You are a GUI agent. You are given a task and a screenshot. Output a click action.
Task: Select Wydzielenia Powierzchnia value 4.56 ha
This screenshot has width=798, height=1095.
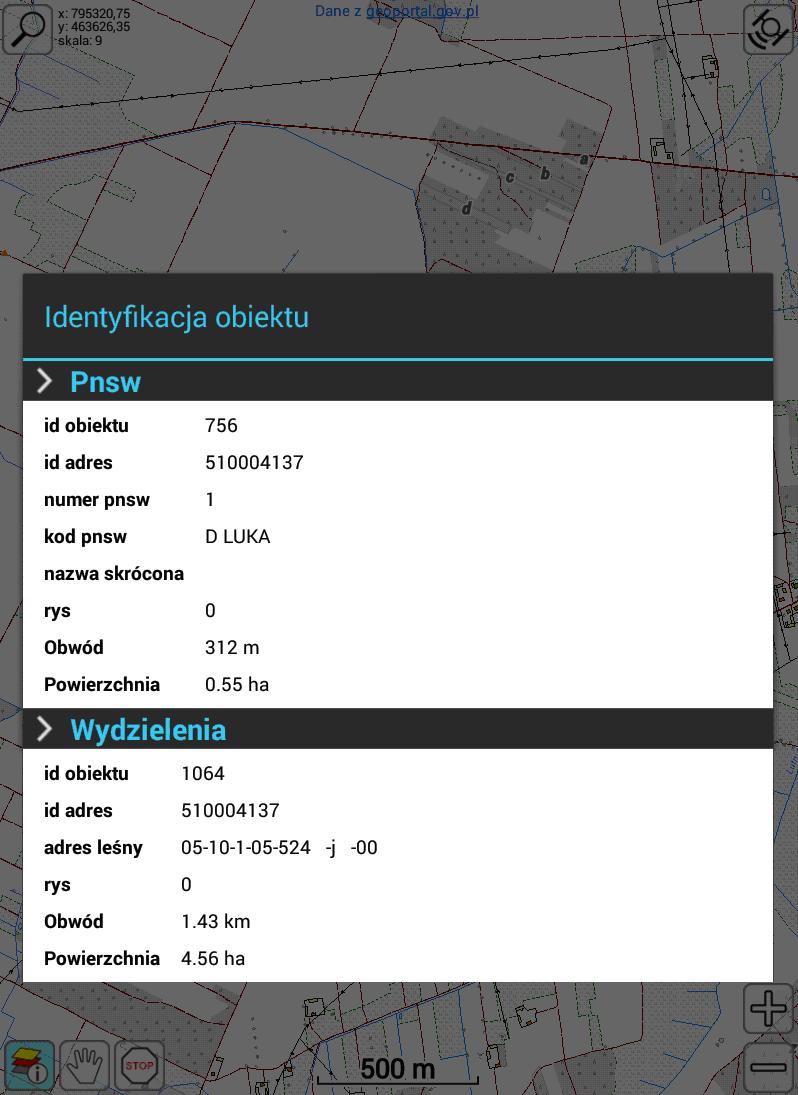pyautogui.click(x=213, y=958)
